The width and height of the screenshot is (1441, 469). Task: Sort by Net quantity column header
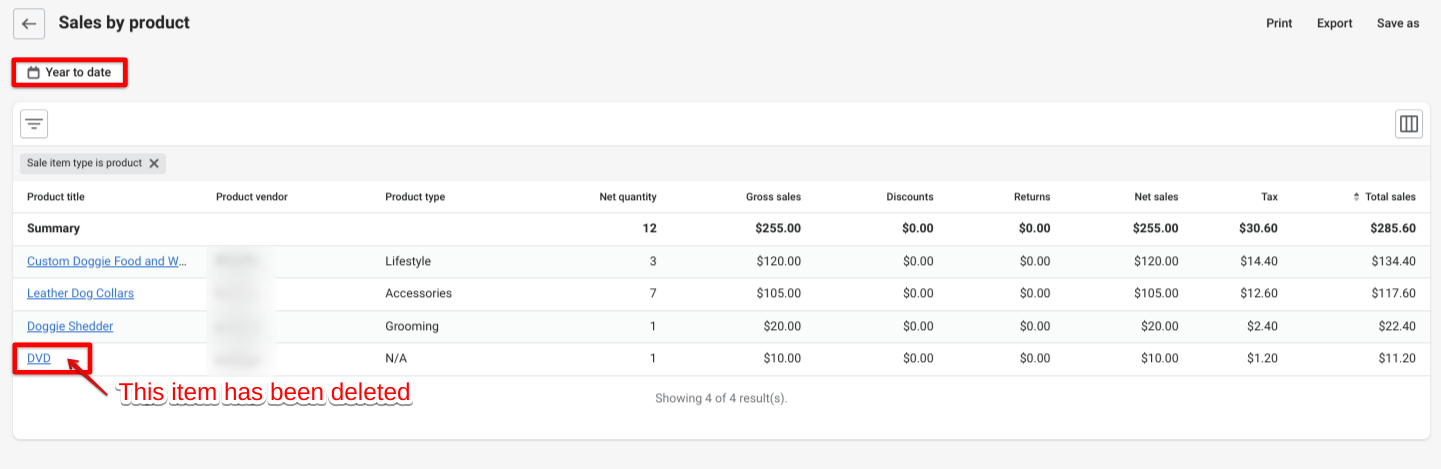coord(627,197)
